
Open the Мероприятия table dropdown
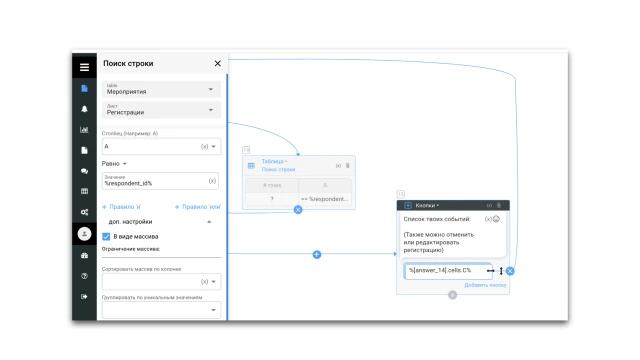point(161,89)
